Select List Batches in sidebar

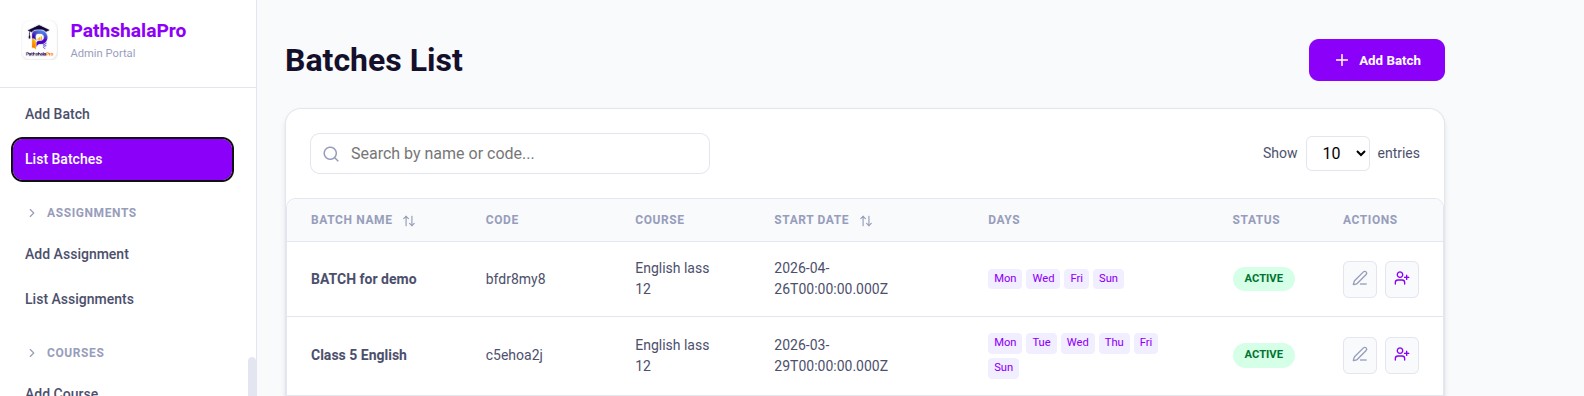(x=122, y=159)
